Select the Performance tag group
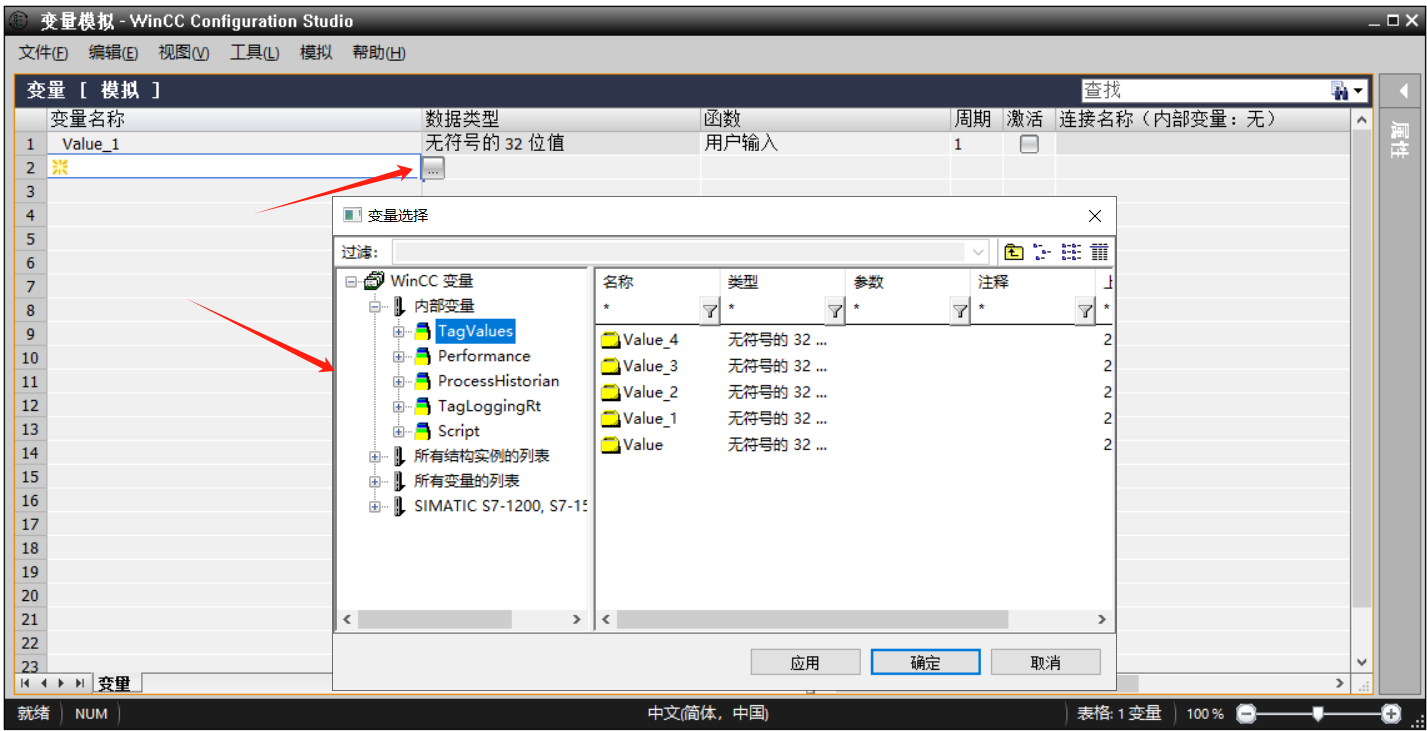Viewport: 1427px width, 731px height. coord(484,356)
